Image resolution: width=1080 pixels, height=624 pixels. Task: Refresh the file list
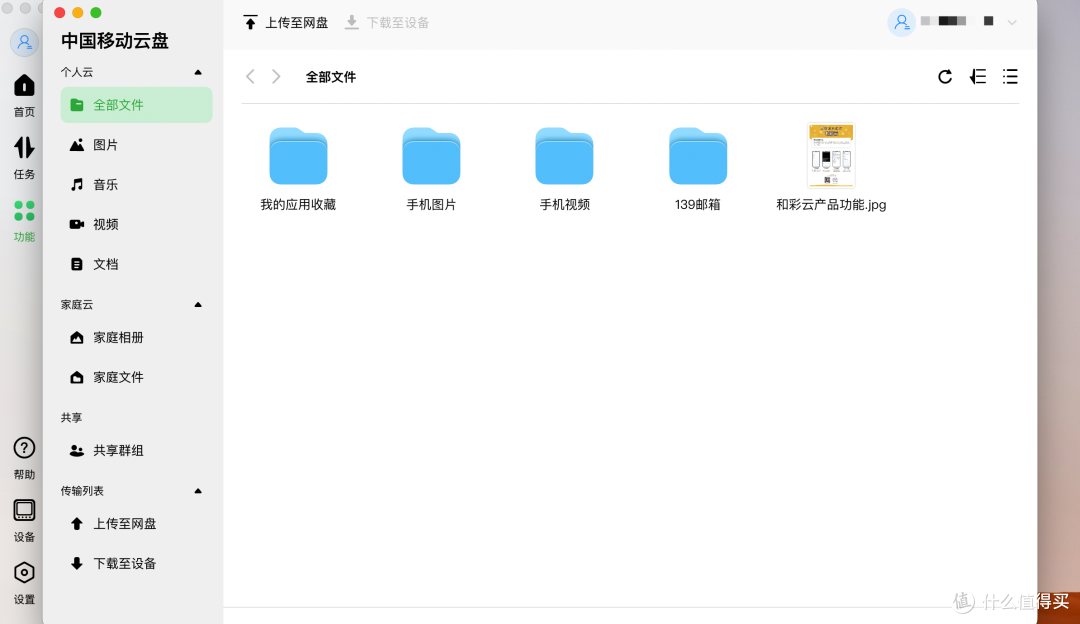(x=945, y=76)
